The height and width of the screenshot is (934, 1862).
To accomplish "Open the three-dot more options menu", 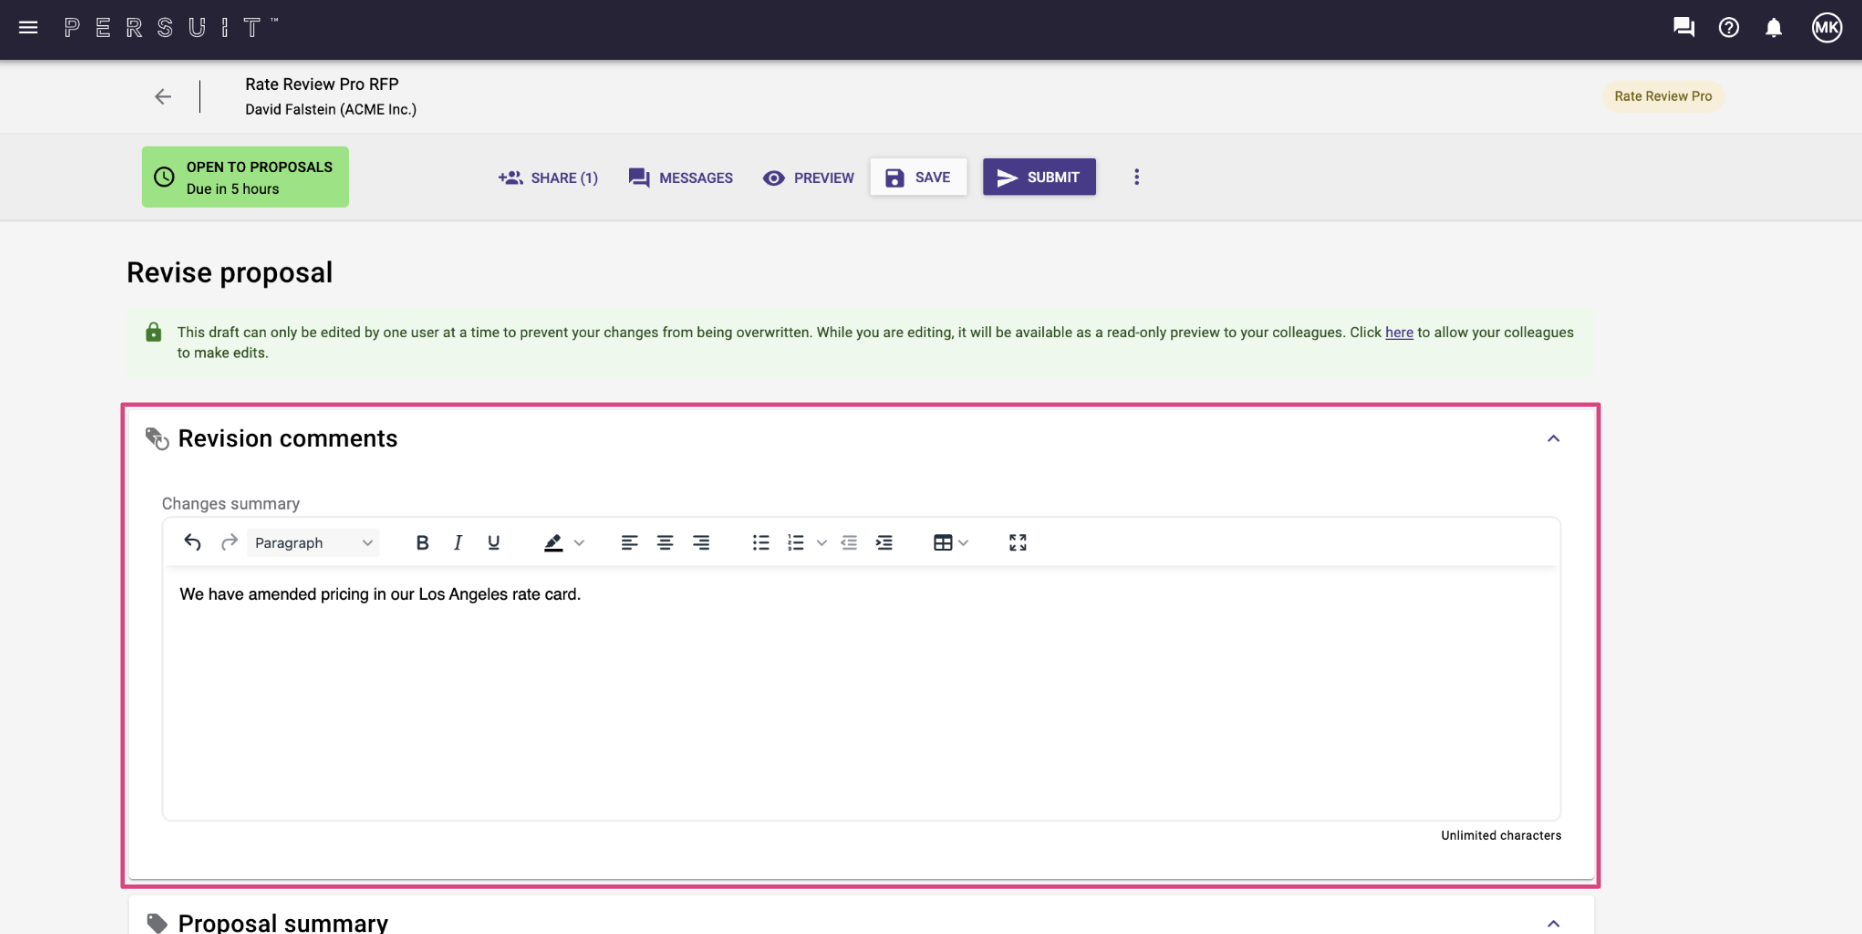I will tap(1136, 177).
